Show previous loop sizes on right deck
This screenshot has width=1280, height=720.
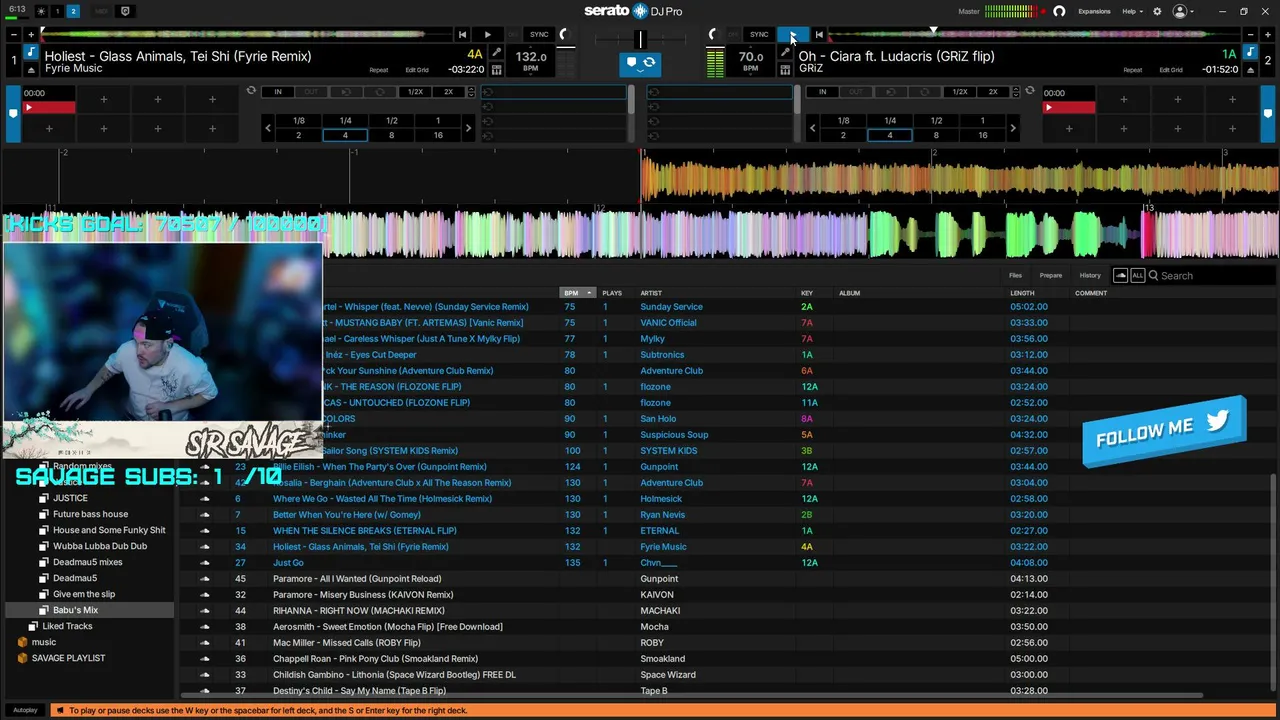(813, 128)
